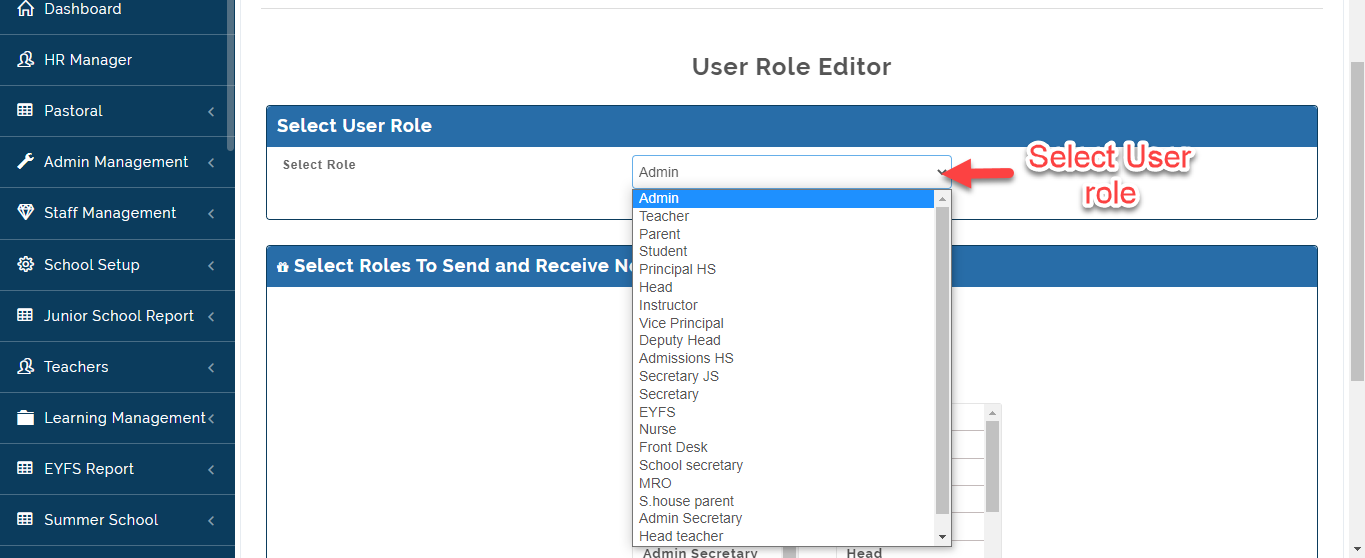Screen dimensions: 1365x558
Task: Choose School secretary in the role list
Action: click(784, 465)
